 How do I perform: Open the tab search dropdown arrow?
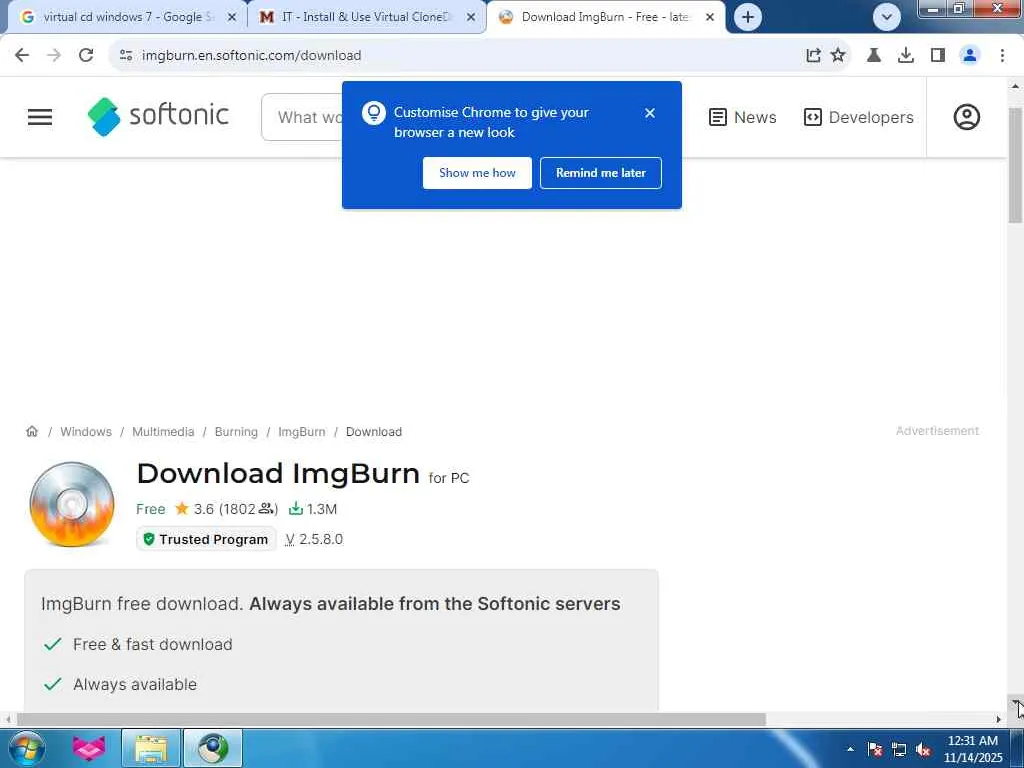[886, 17]
